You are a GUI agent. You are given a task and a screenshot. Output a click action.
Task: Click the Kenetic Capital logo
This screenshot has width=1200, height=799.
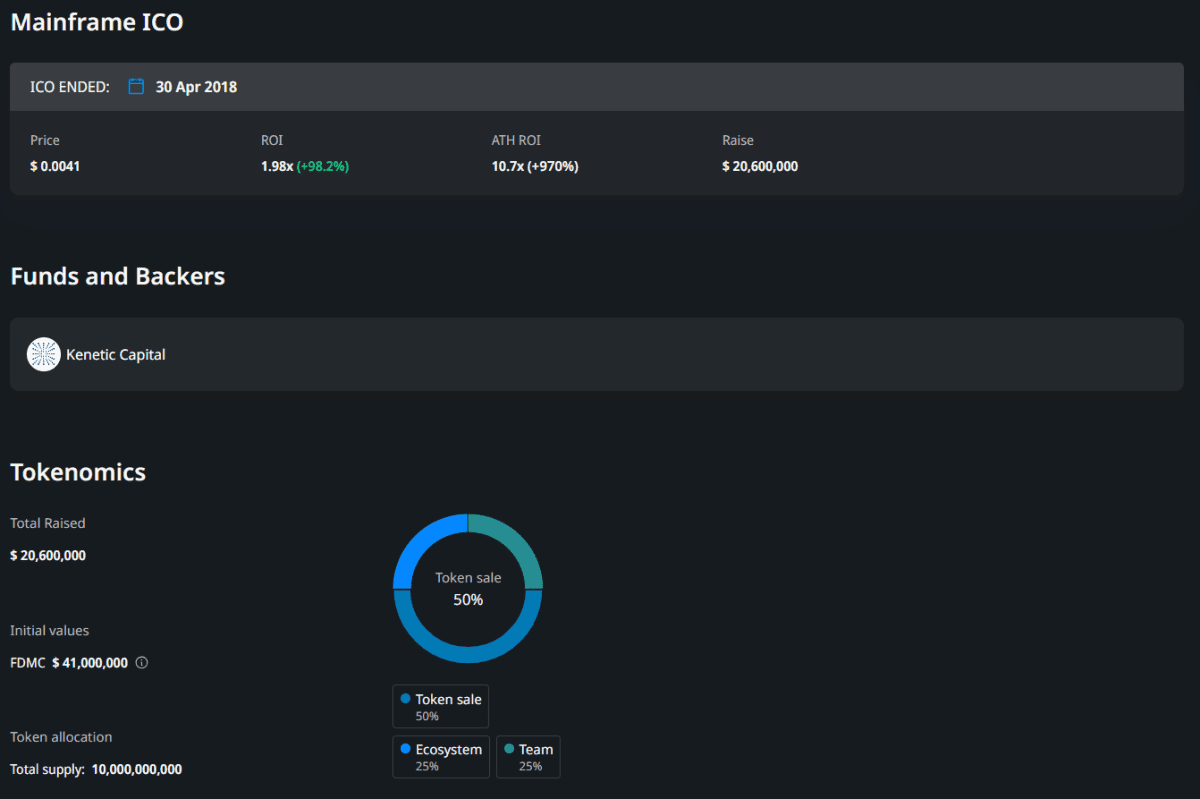point(43,354)
